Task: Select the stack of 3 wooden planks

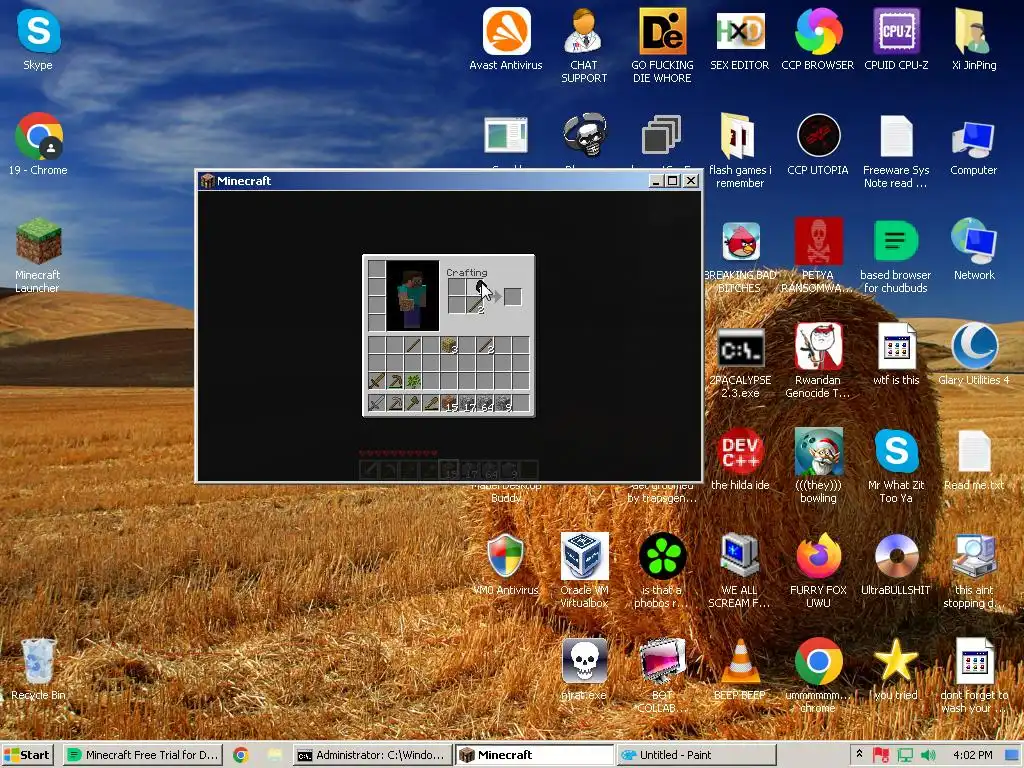Action: tap(449, 345)
